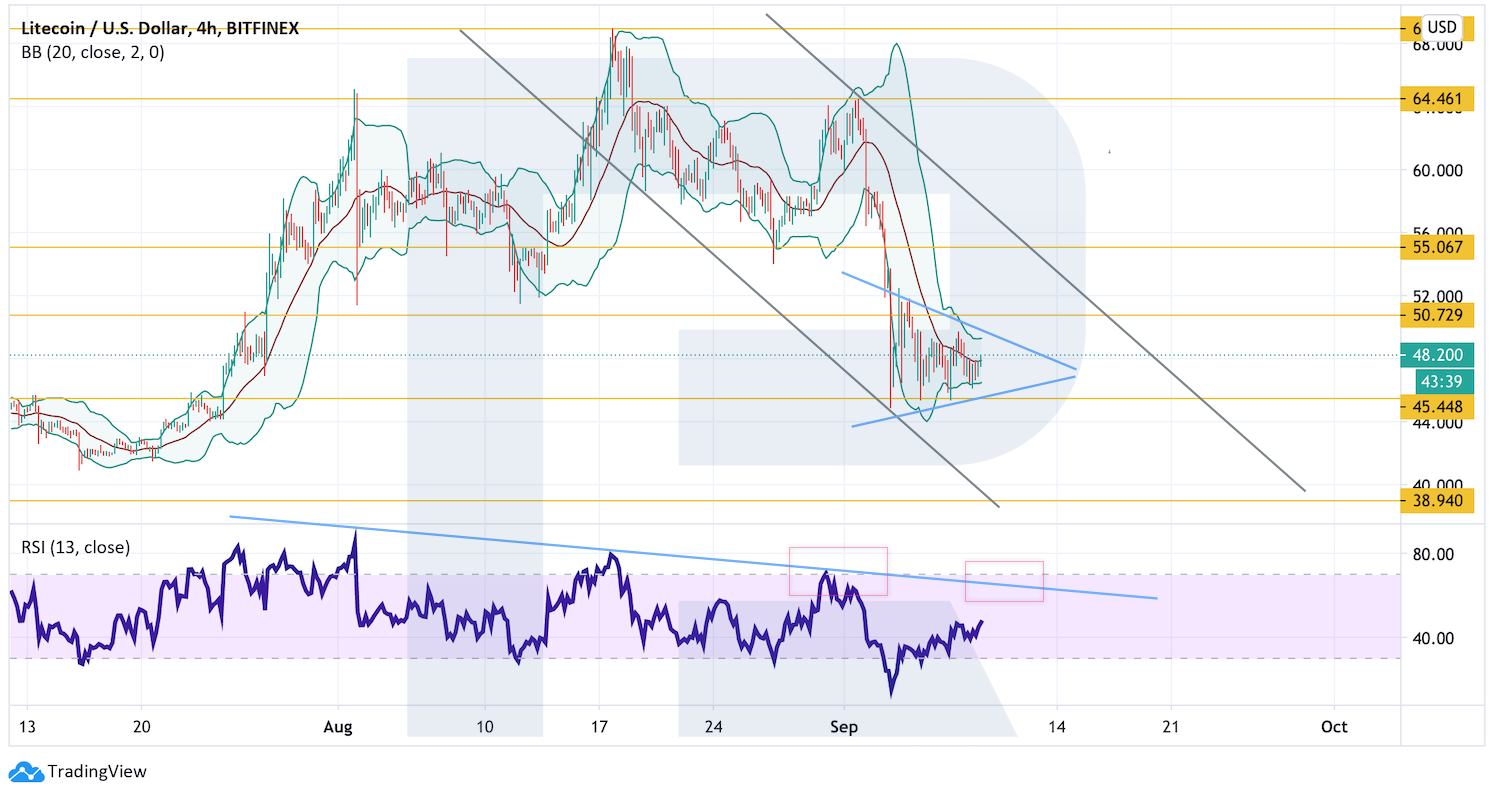Click the 52.000 price axis value

[1437, 296]
